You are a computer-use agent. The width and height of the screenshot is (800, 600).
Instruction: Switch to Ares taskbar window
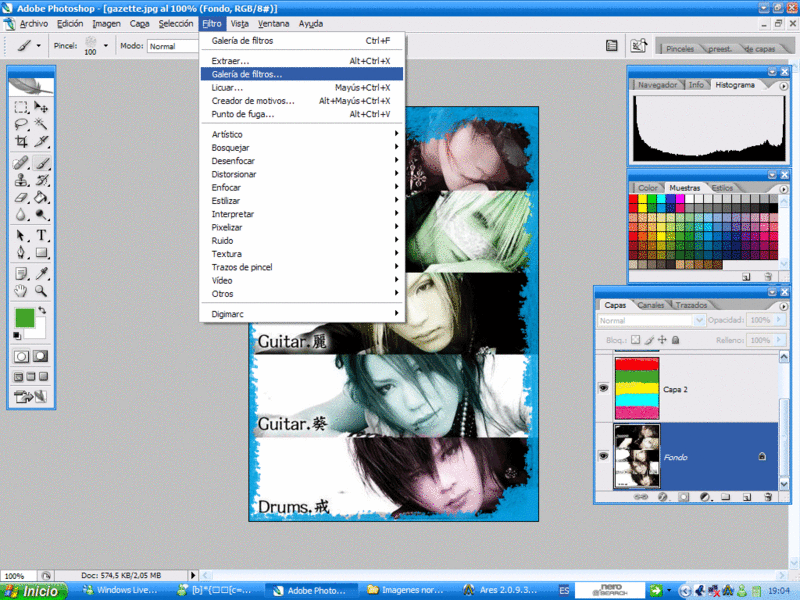point(500,590)
